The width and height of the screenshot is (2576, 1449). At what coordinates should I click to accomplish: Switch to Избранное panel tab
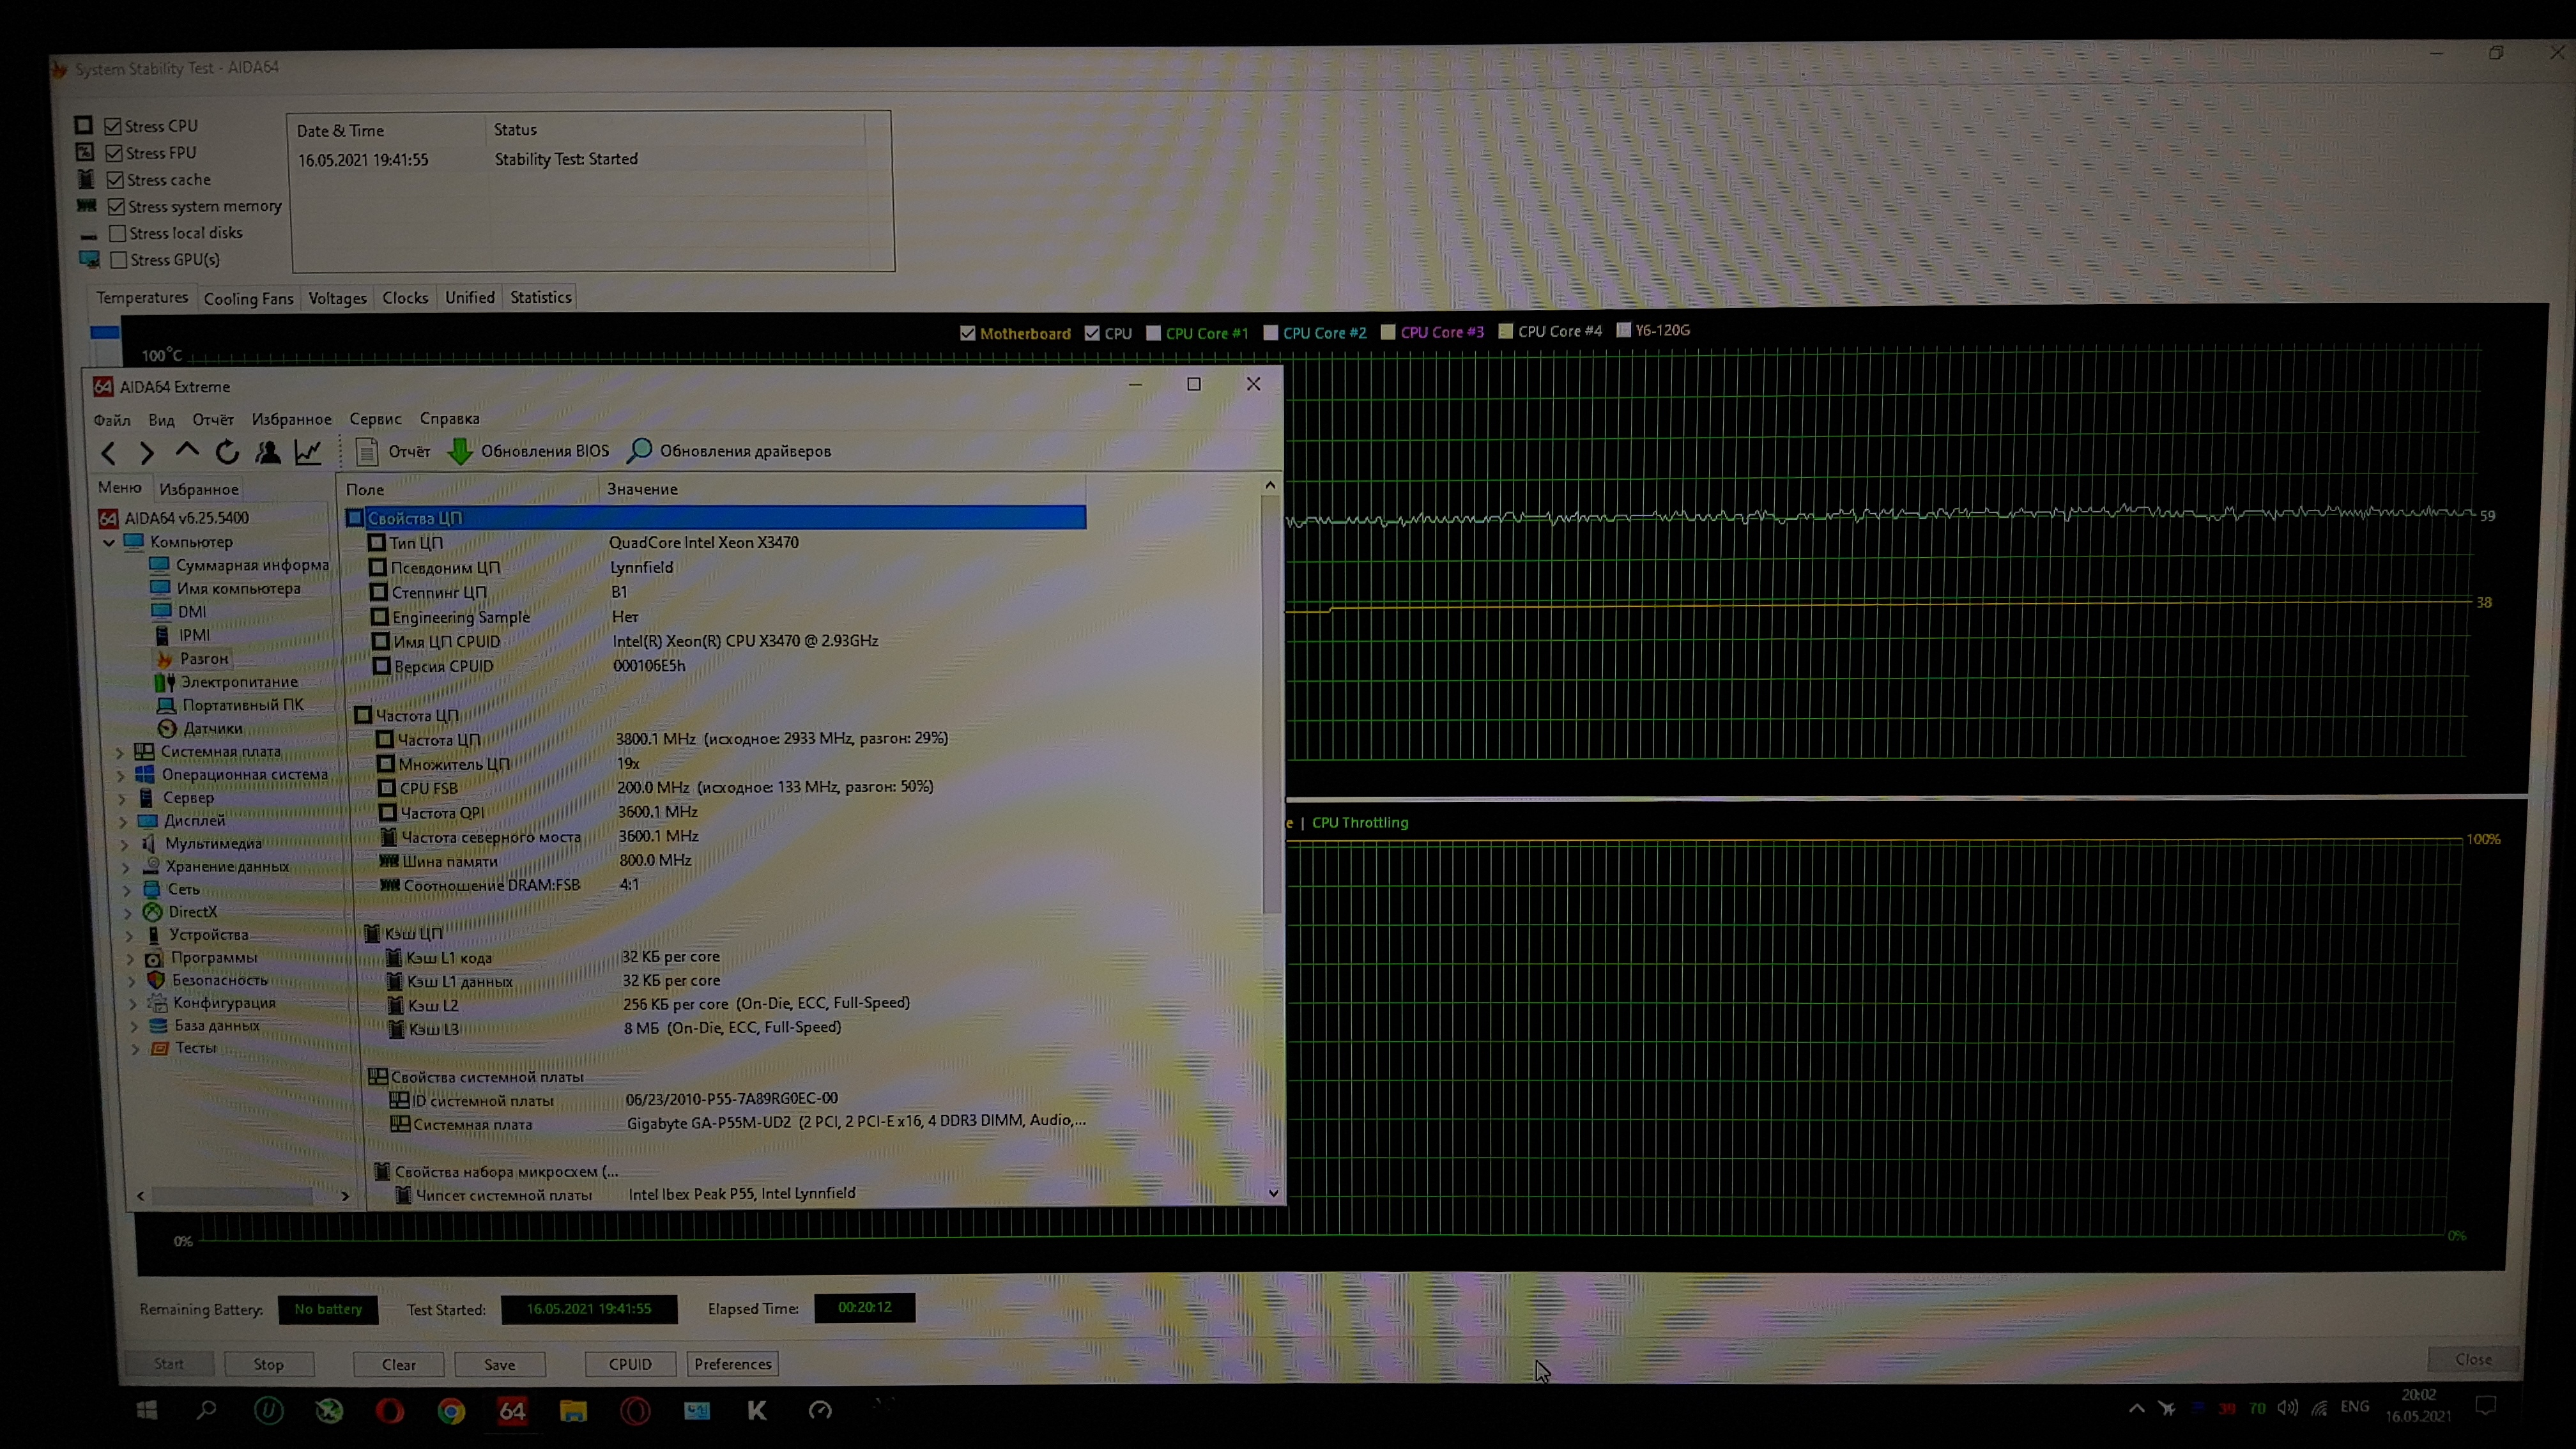[x=199, y=489]
